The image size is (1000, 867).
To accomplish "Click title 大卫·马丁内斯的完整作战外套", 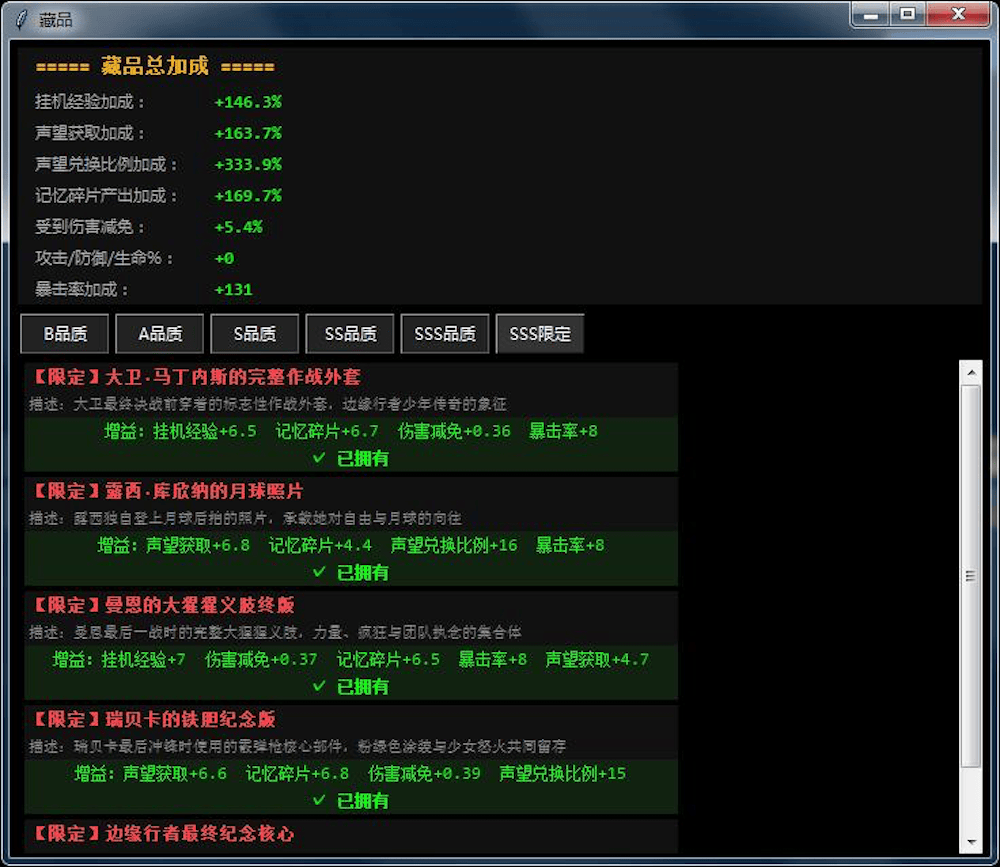I will pos(233,377).
